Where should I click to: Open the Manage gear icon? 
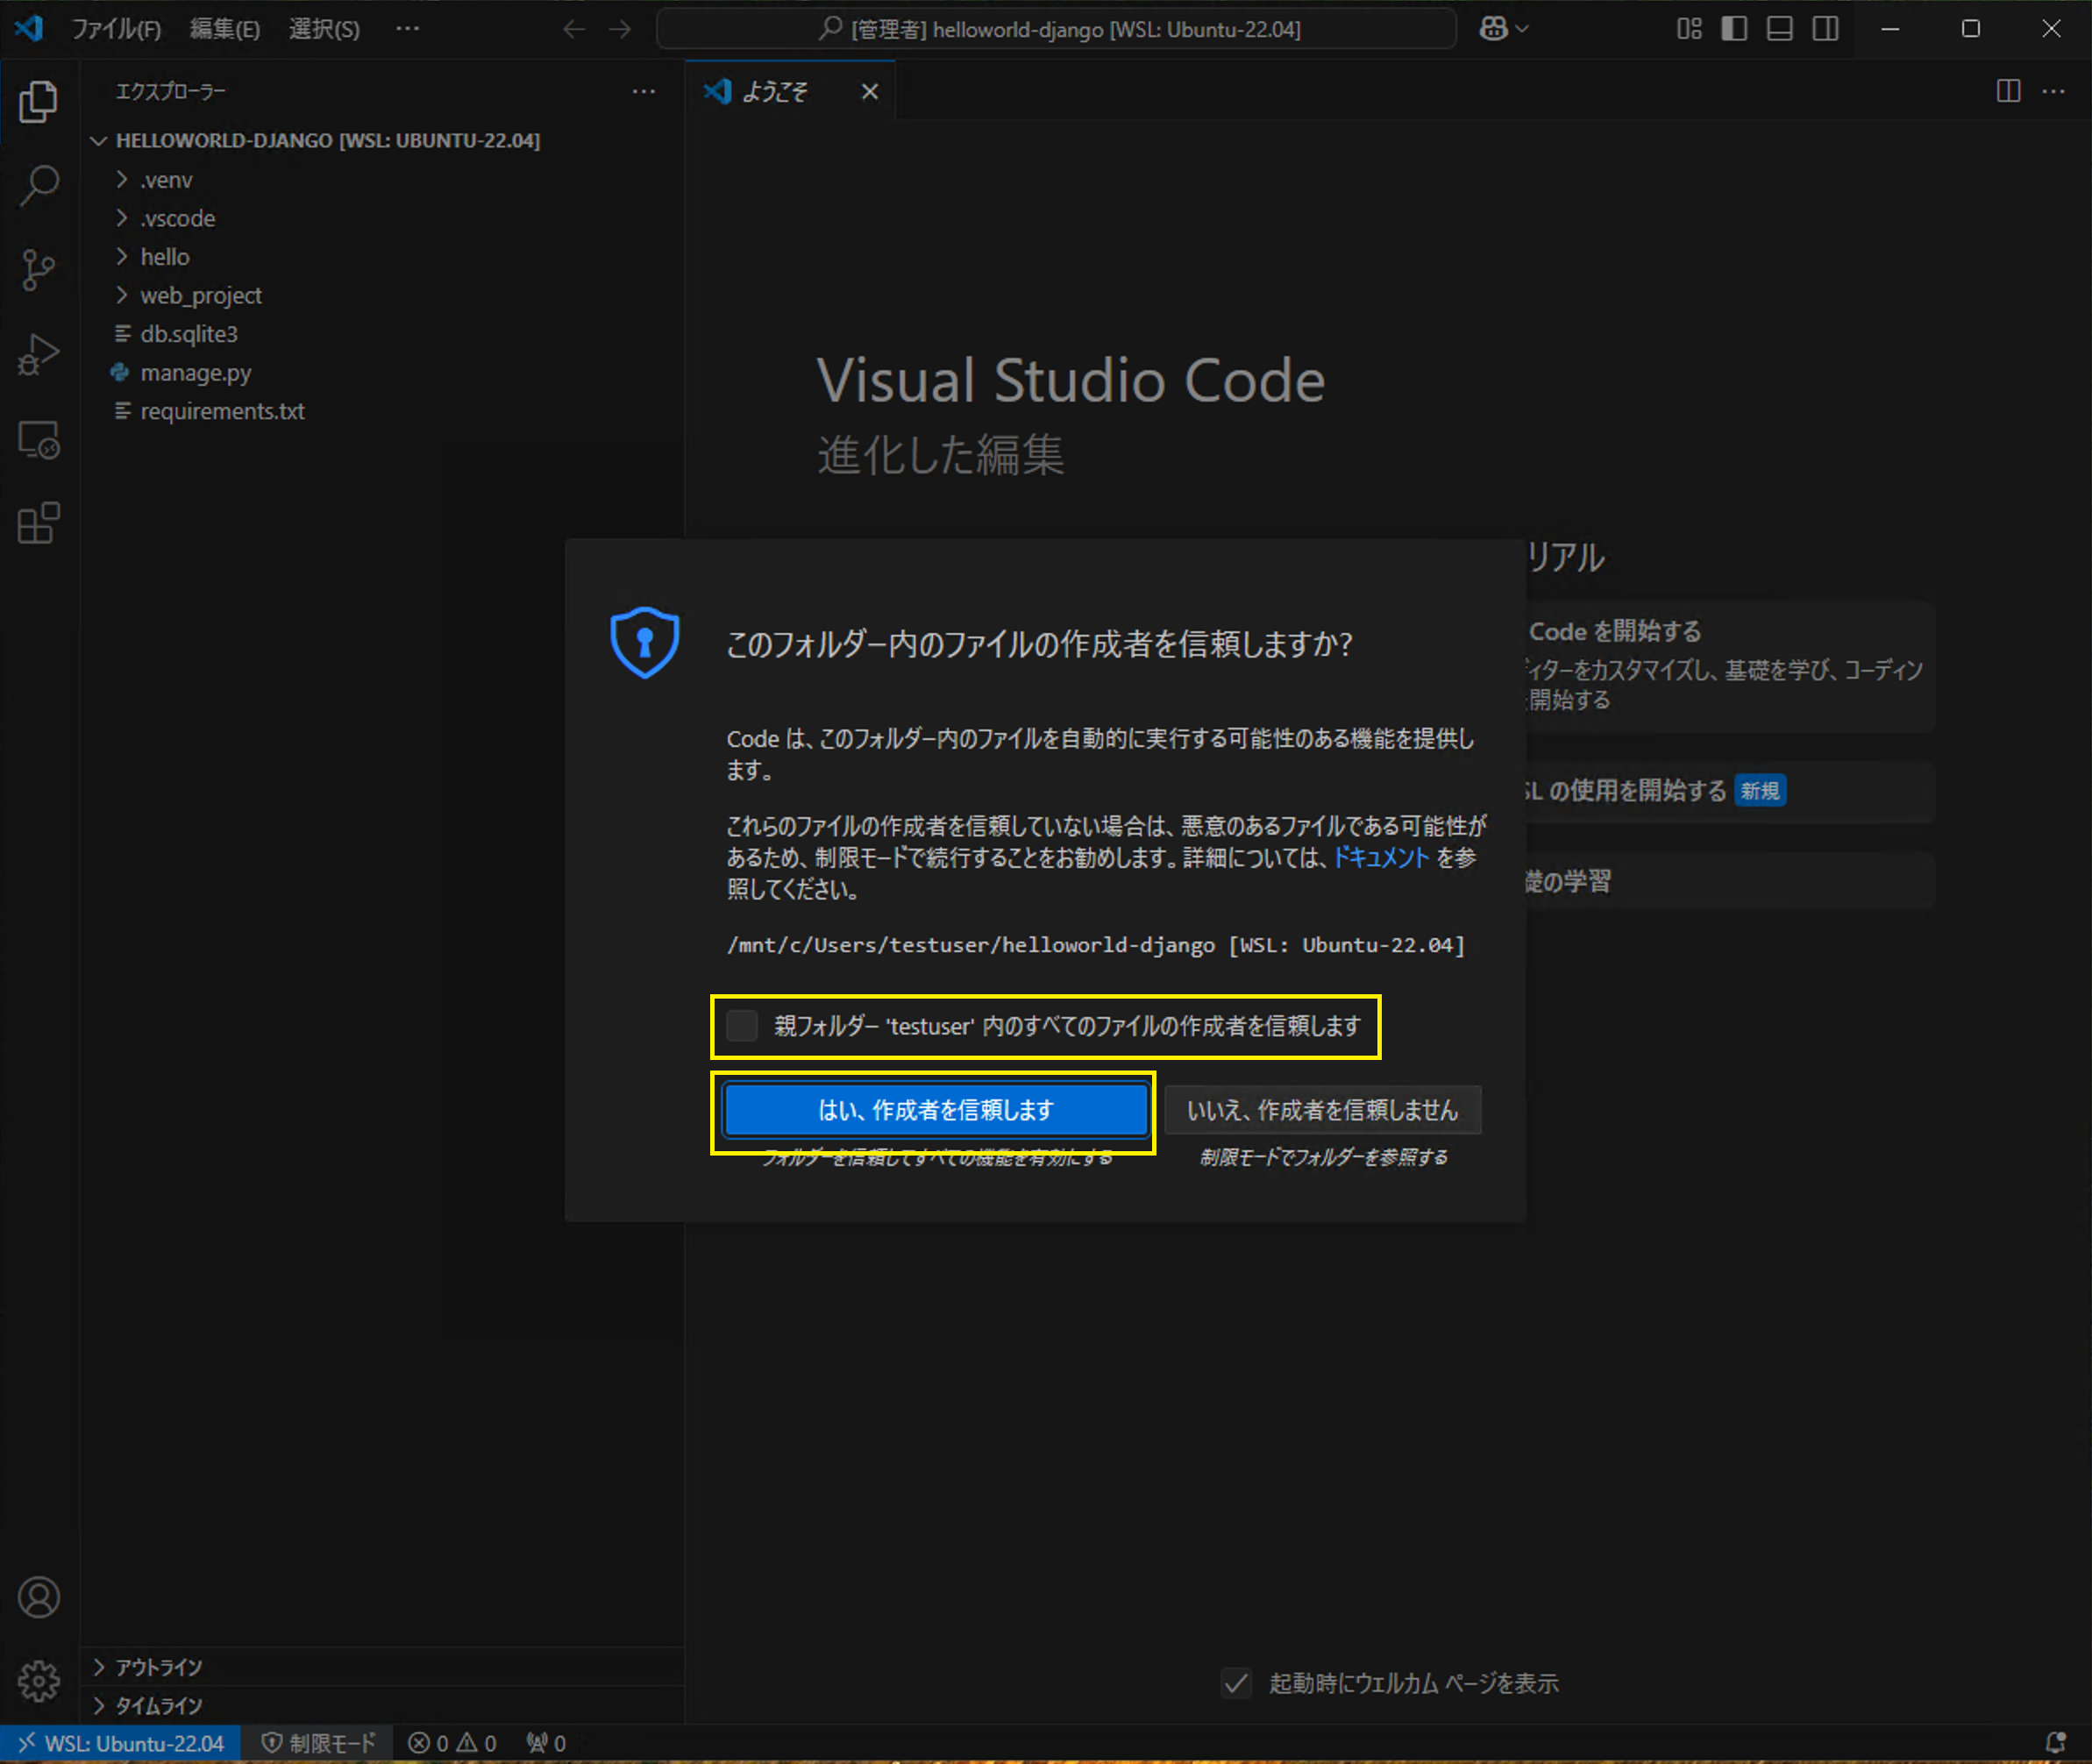pyautogui.click(x=38, y=1680)
